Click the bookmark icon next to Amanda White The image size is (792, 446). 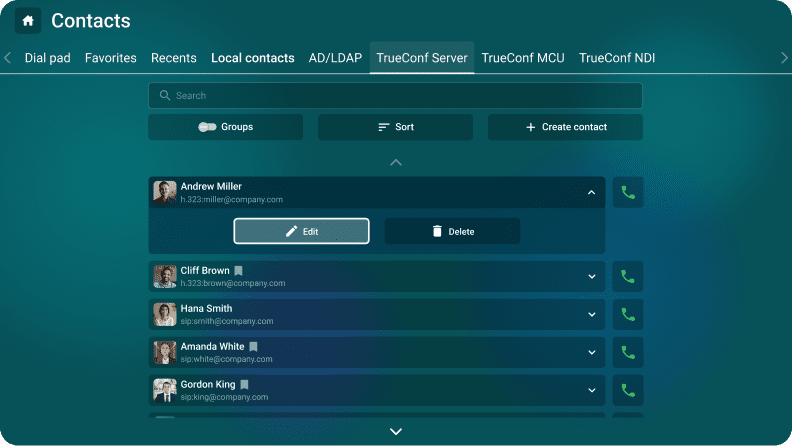[254, 347]
